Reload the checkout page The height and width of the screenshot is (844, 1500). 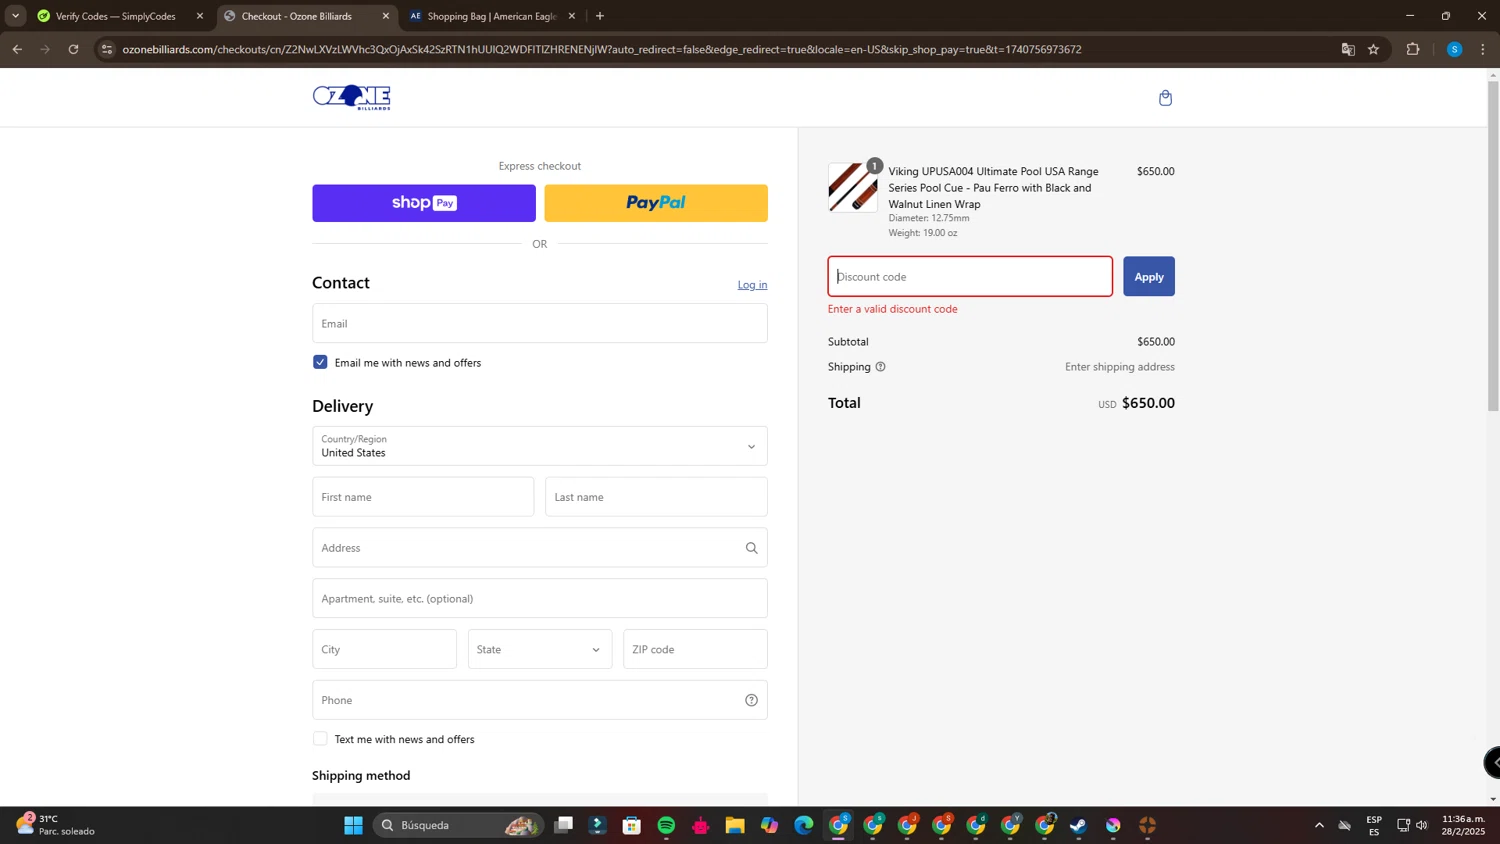pyautogui.click(x=73, y=49)
